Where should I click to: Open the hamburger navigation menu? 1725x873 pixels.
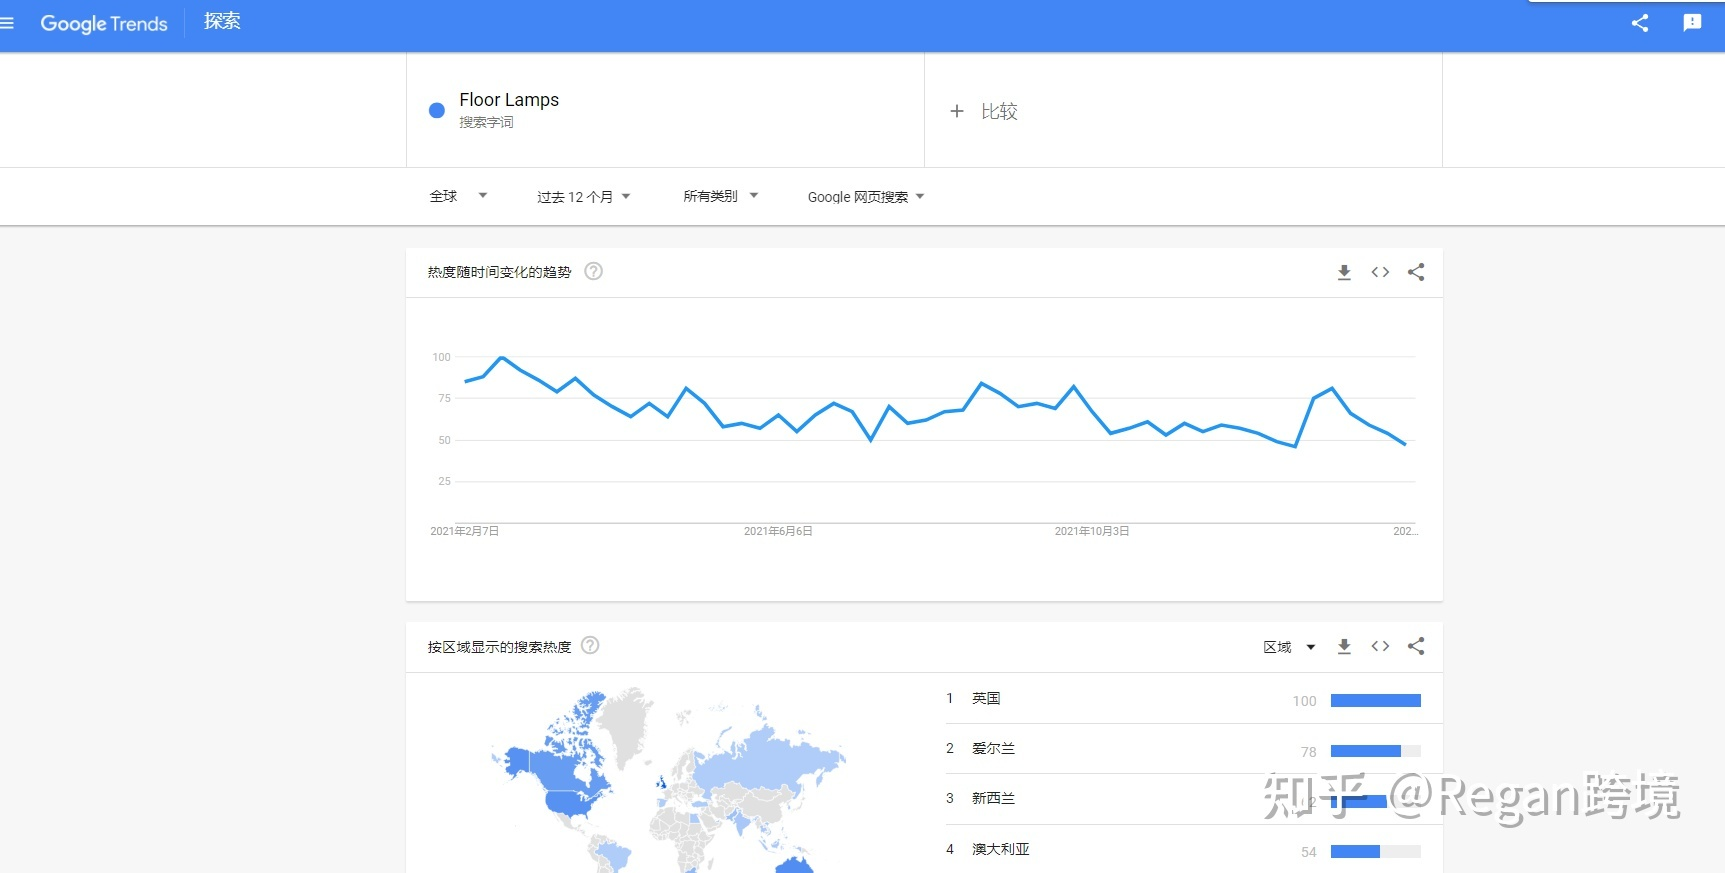click(7, 23)
